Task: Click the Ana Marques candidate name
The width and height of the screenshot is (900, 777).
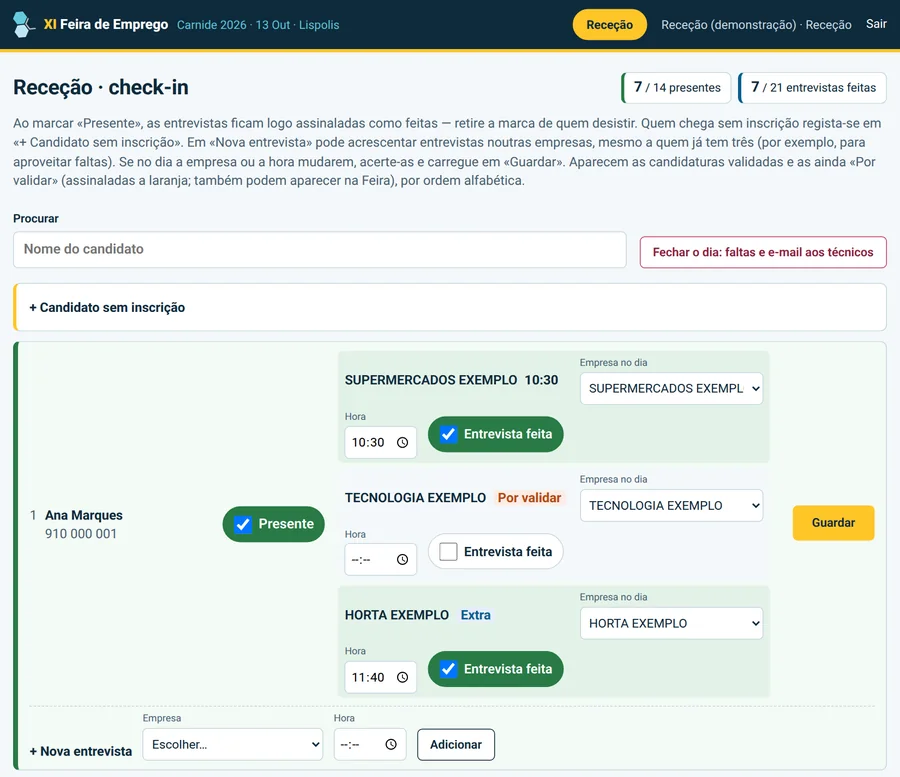Action: pyautogui.click(x=84, y=515)
